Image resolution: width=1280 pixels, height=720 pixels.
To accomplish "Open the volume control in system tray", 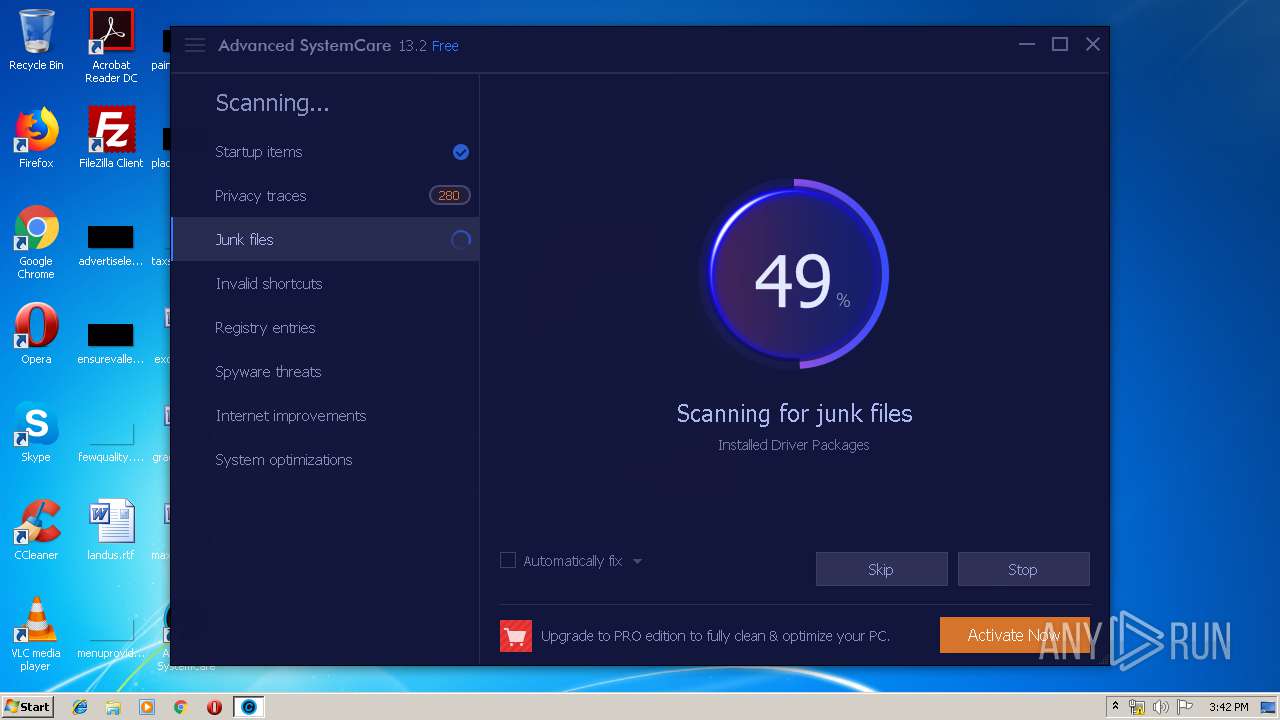I will point(1161,707).
